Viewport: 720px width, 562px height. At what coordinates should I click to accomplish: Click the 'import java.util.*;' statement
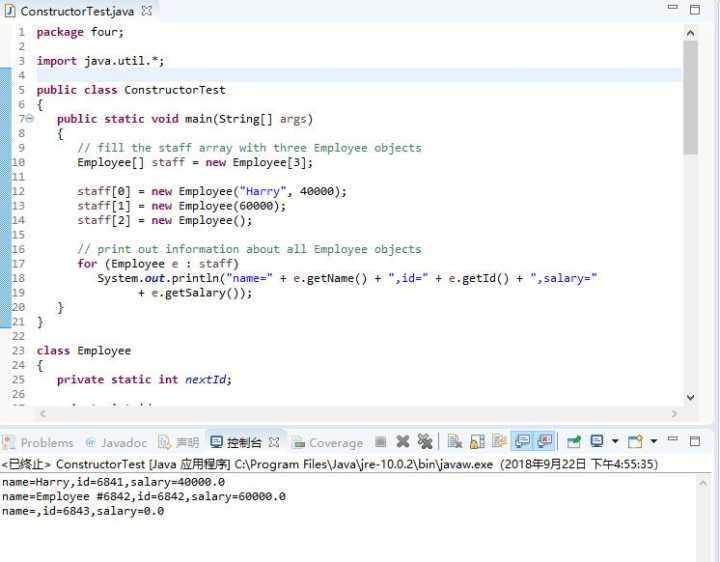[x=100, y=61]
